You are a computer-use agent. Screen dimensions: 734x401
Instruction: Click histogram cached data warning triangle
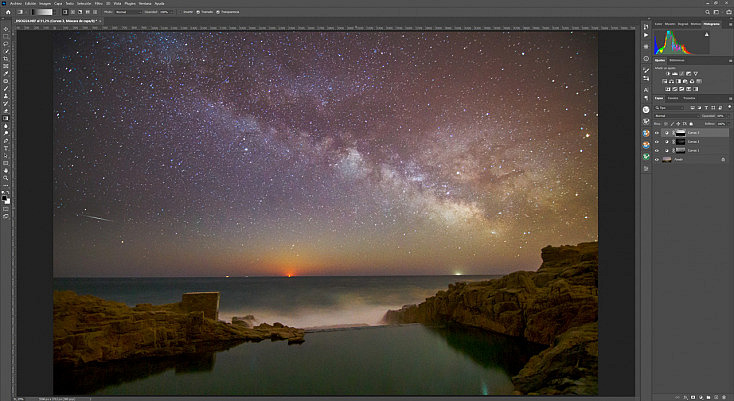coord(706,35)
